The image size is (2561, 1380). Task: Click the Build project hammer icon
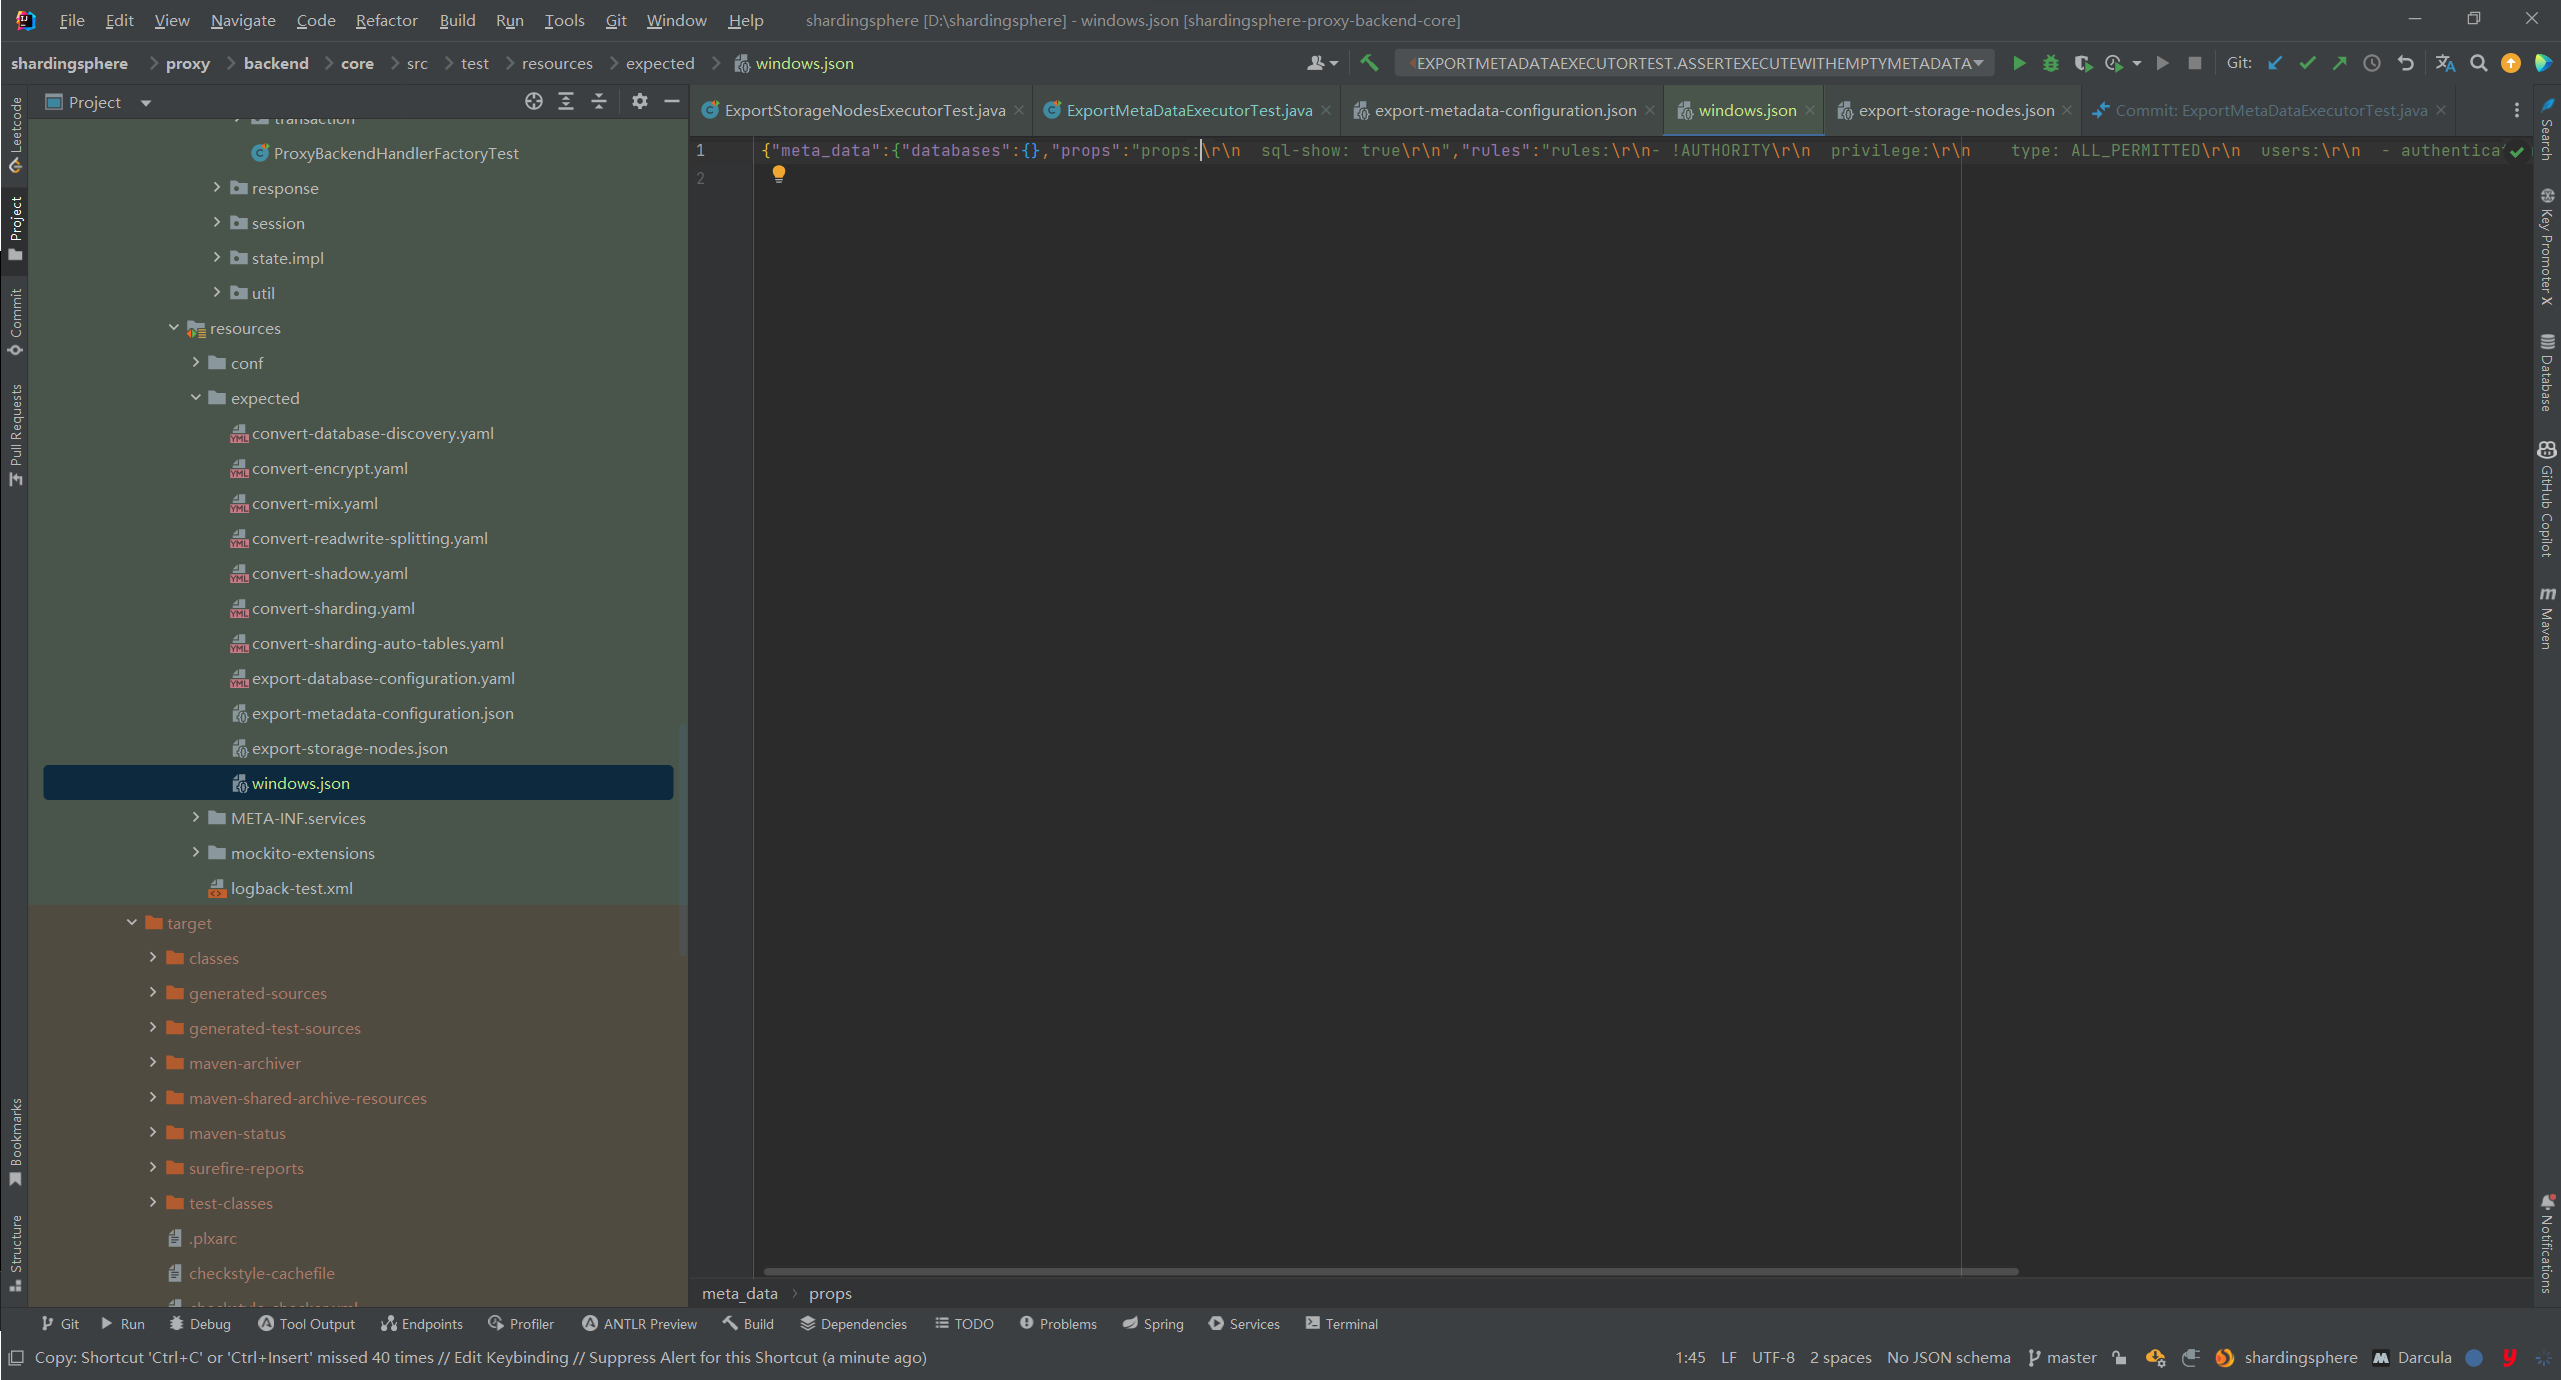tap(1369, 63)
